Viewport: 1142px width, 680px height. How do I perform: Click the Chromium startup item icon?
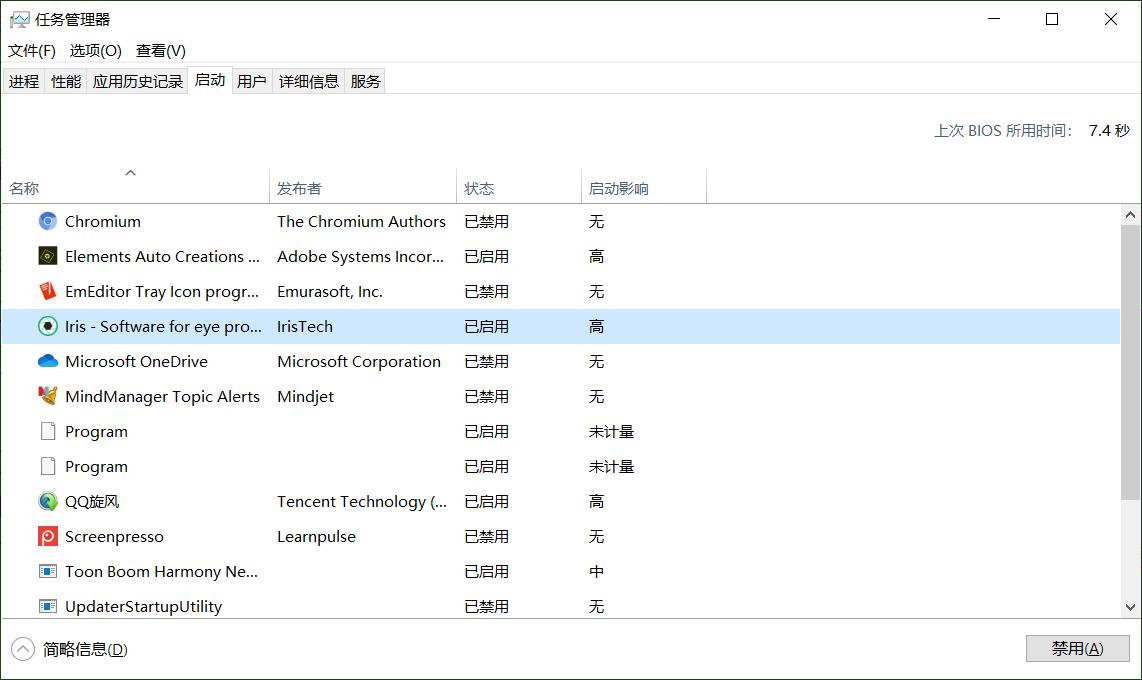[x=47, y=221]
